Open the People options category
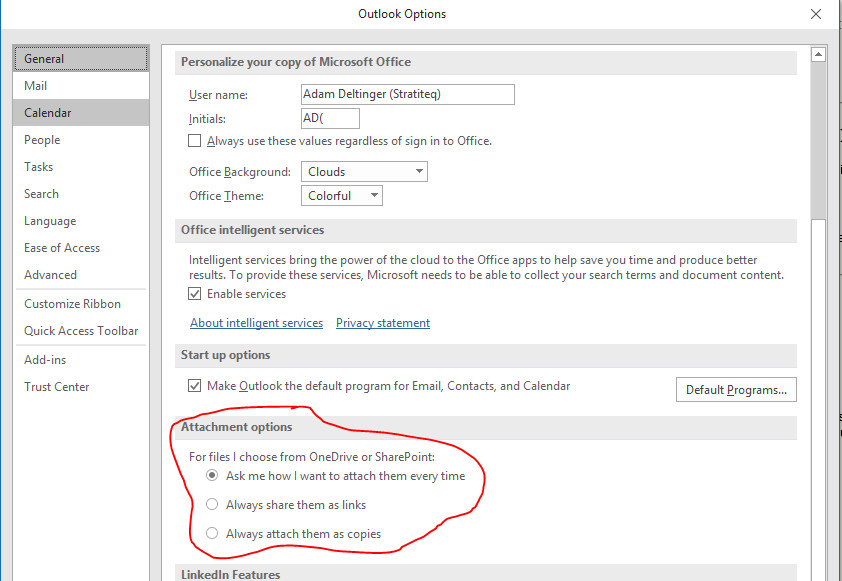 point(81,140)
